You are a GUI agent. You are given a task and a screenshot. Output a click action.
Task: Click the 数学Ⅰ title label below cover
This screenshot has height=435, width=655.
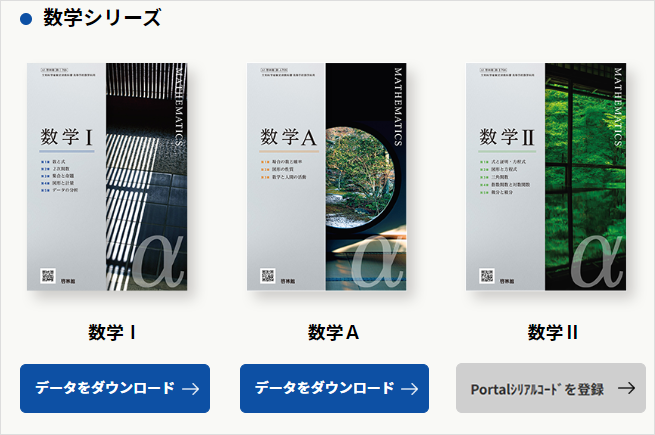tap(112, 333)
